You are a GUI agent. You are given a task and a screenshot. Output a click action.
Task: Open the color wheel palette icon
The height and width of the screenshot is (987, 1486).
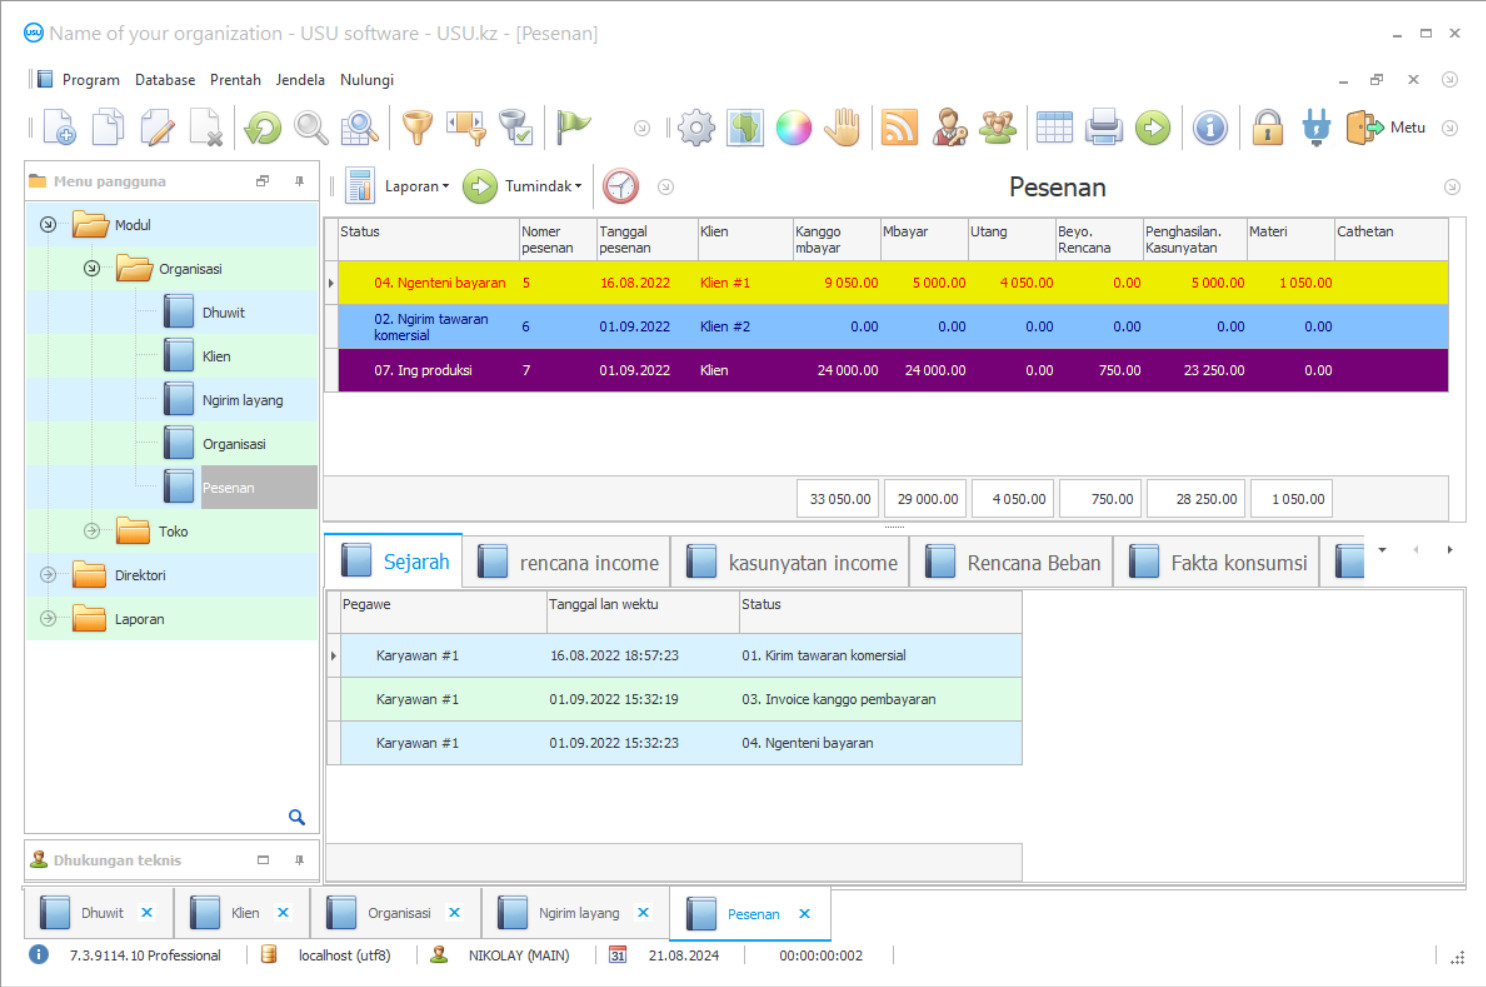(793, 127)
